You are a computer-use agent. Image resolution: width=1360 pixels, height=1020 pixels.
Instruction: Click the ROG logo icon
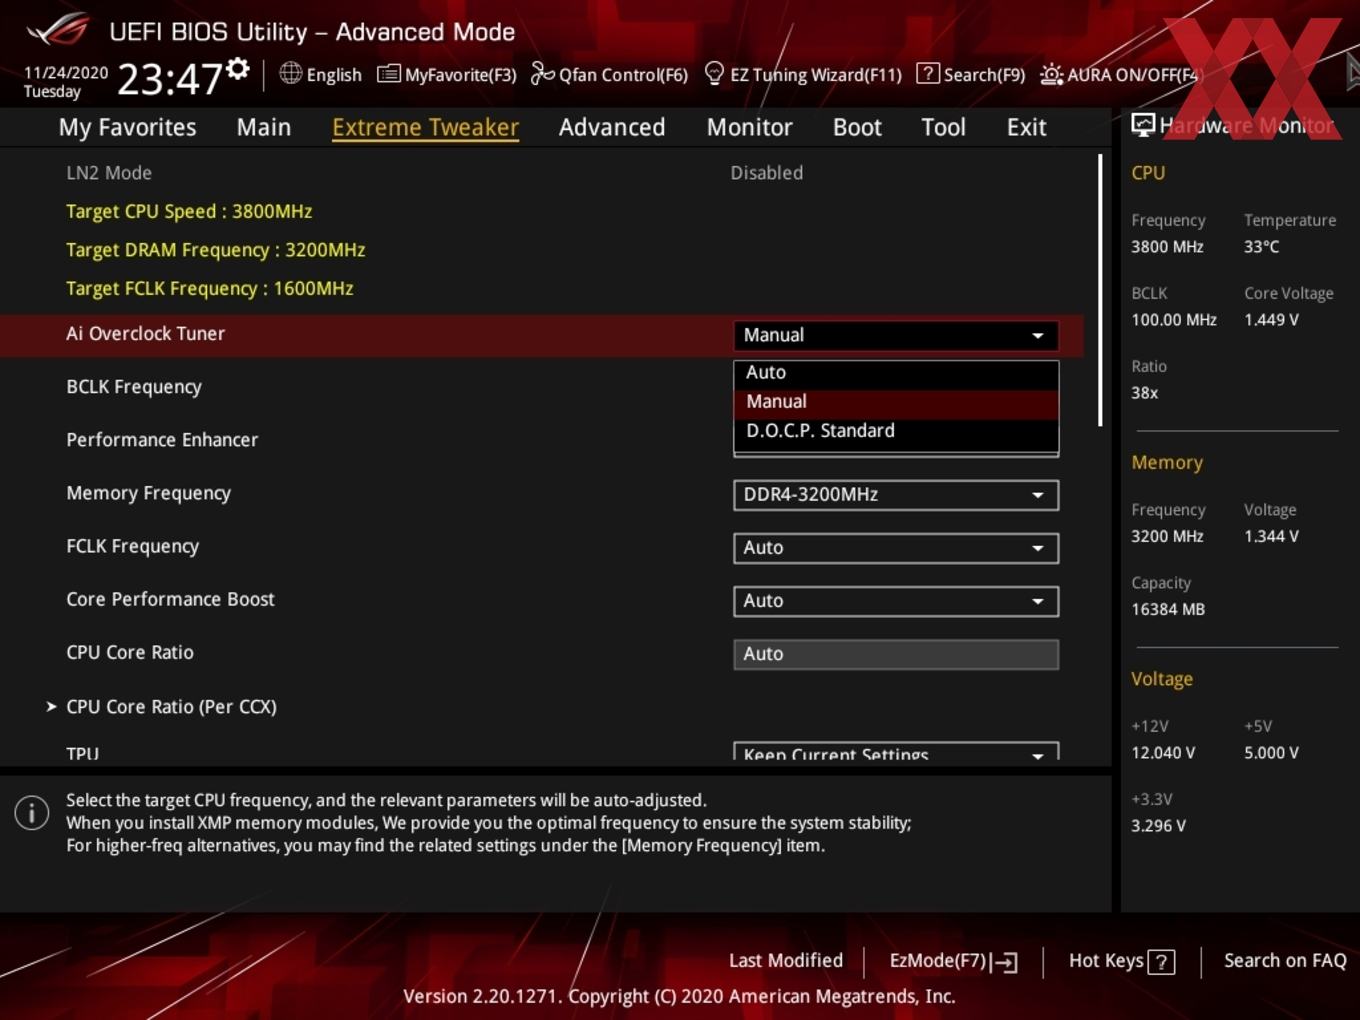tap(57, 30)
